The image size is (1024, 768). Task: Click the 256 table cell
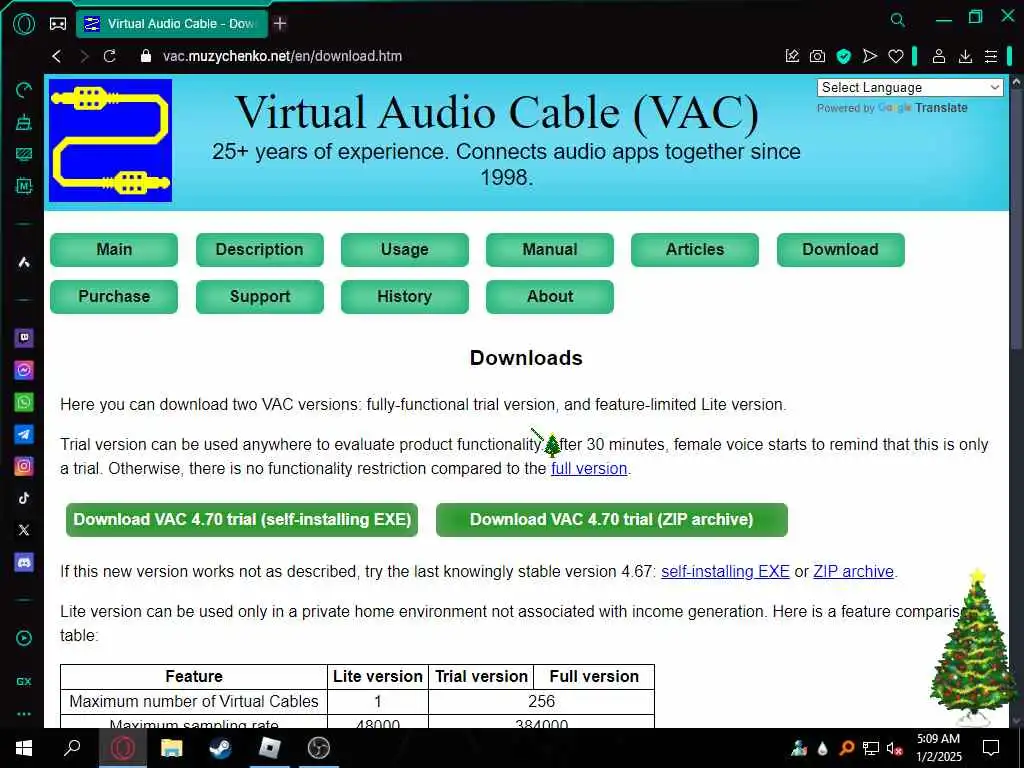click(x=541, y=701)
